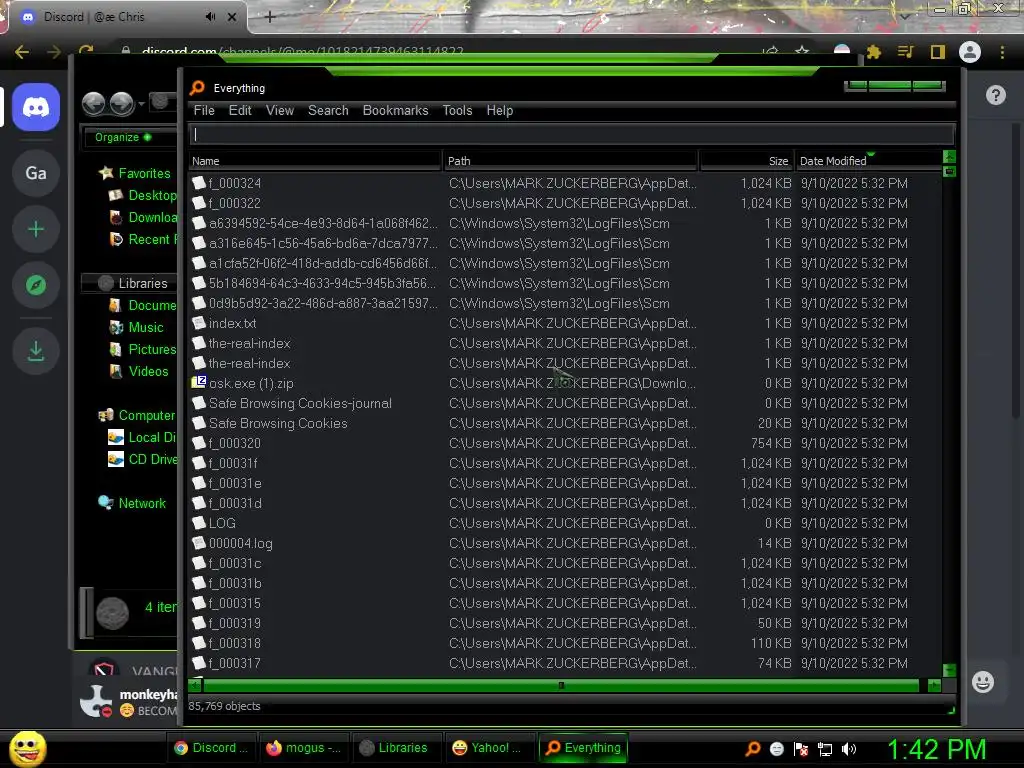Switch to Discord taskbar button

[x=211, y=748]
